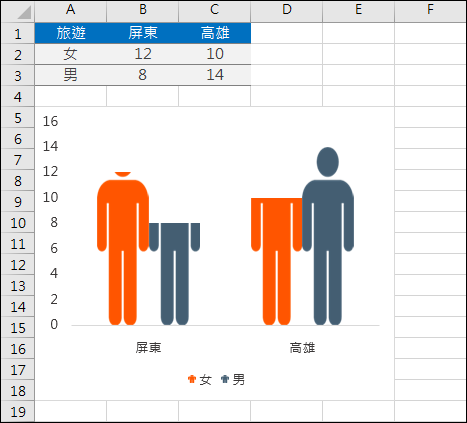Click cell with value 12 in the table
The image size is (467, 423).
click(x=143, y=54)
